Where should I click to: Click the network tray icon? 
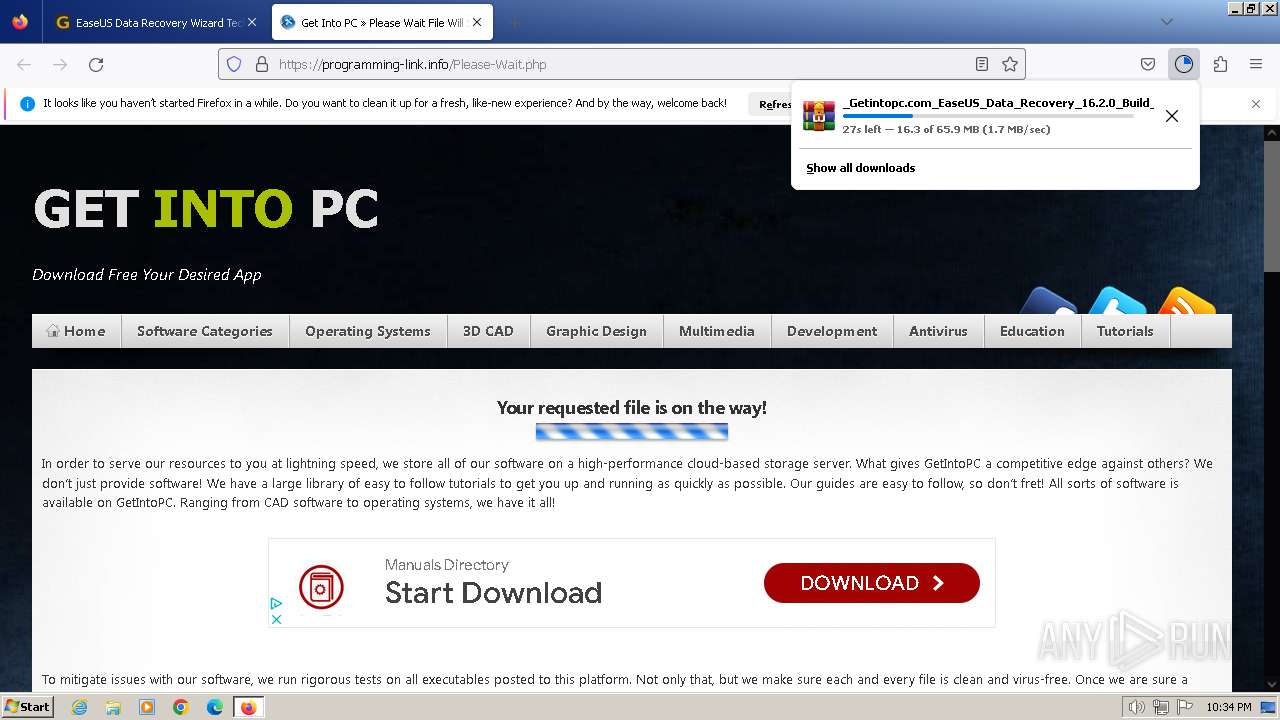[x=1161, y=707]
